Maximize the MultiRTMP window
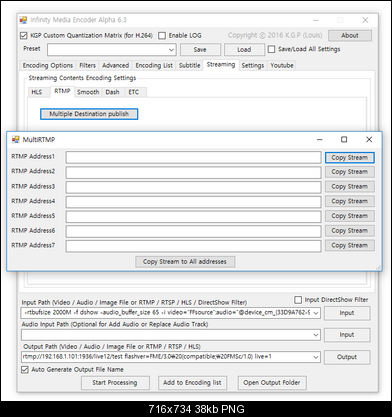Viewport: 392px width, 417px height. [x=344, y=140]
